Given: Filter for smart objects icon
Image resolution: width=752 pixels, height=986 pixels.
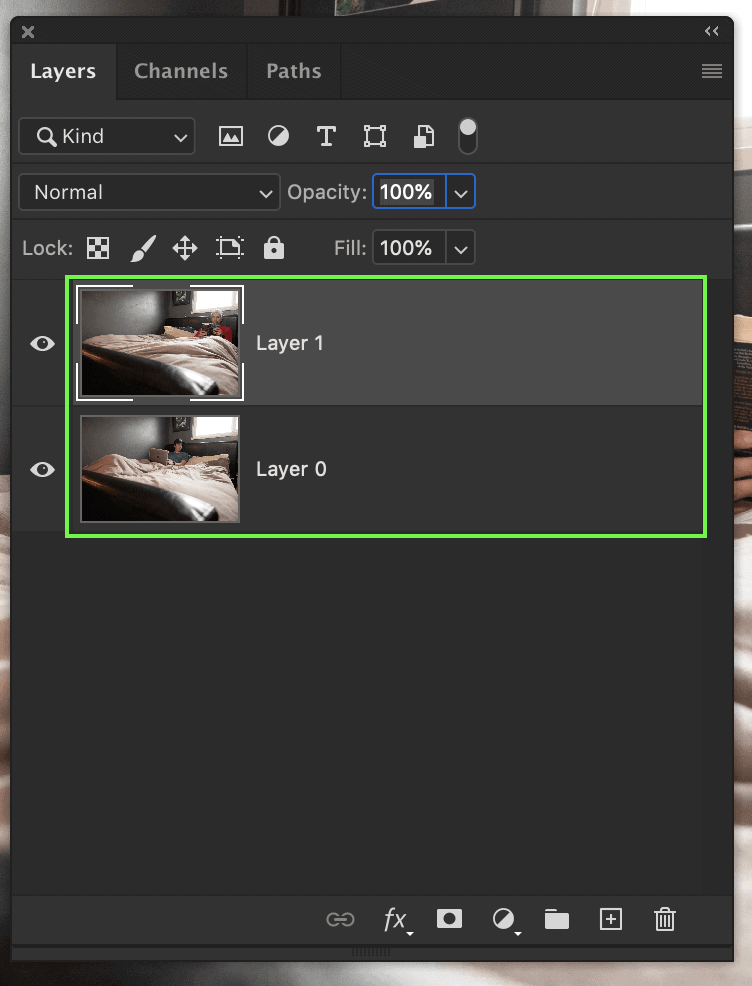Looking at the screenshot, I should point(424,136).
